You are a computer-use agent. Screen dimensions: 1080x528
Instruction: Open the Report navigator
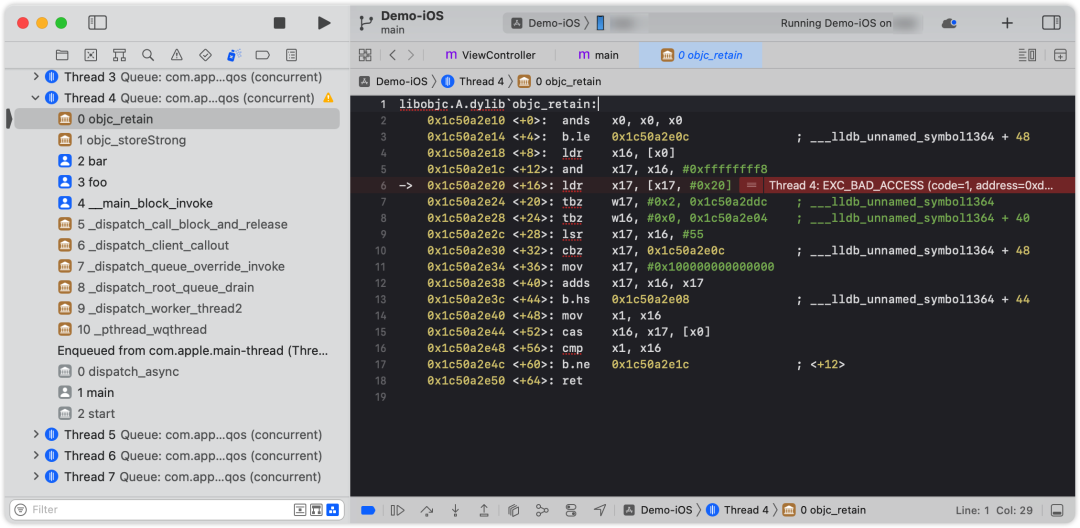click(291, 55)
